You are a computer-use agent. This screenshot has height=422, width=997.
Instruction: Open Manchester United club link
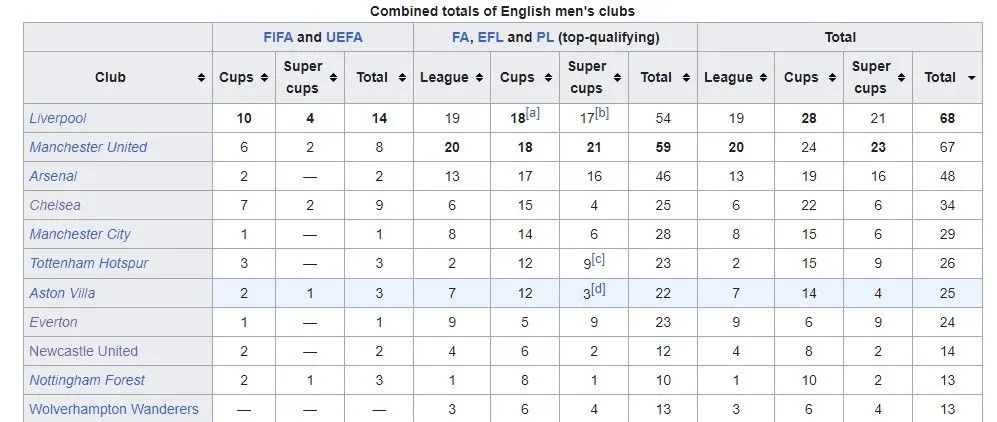(x=88, y=147)
